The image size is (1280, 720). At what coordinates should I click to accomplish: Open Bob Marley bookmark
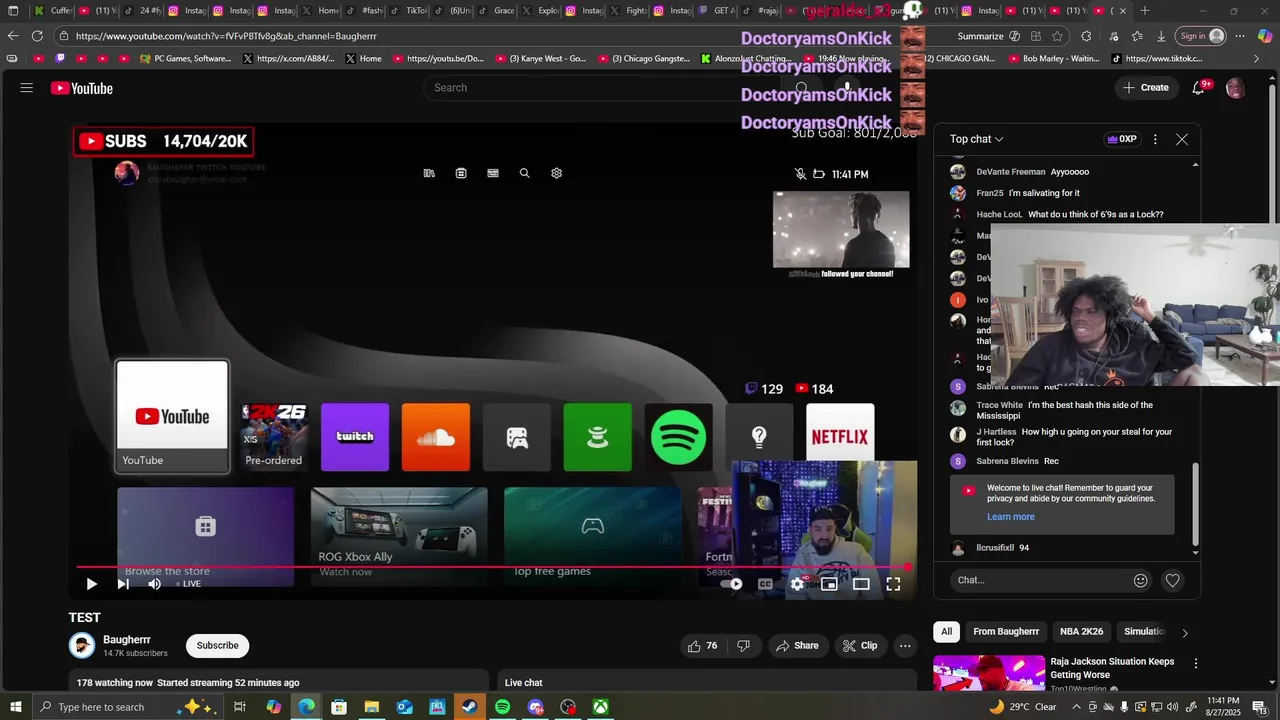1053,59
